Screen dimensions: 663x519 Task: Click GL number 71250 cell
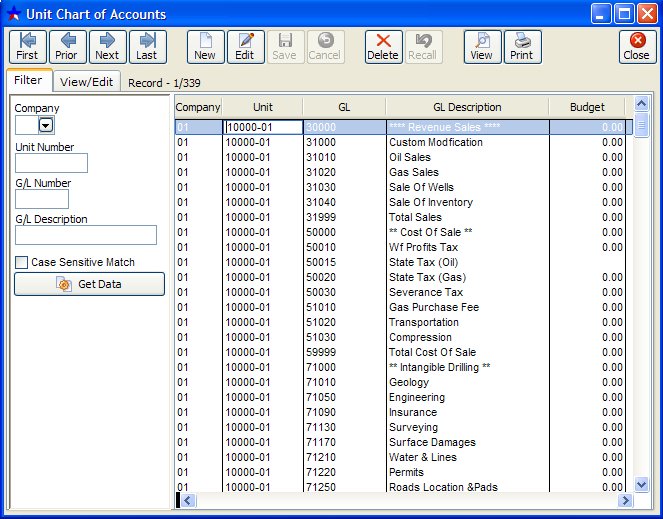click(344, 487)
